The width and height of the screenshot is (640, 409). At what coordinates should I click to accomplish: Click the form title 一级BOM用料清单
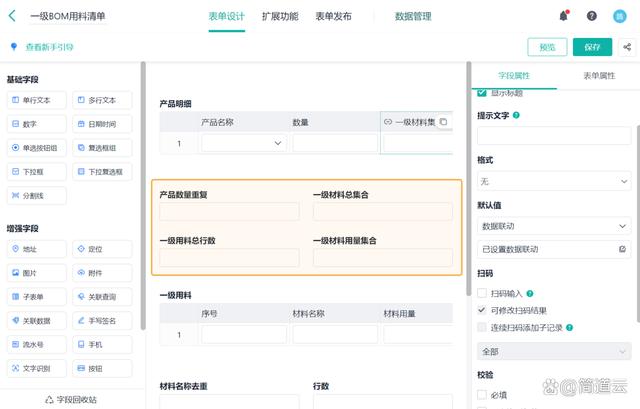tap(68, 16)
